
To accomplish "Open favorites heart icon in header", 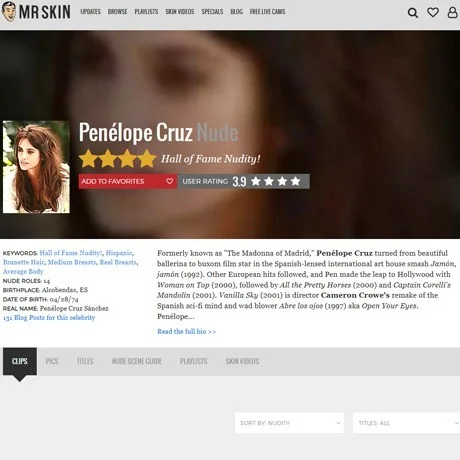I will [433, 12].
